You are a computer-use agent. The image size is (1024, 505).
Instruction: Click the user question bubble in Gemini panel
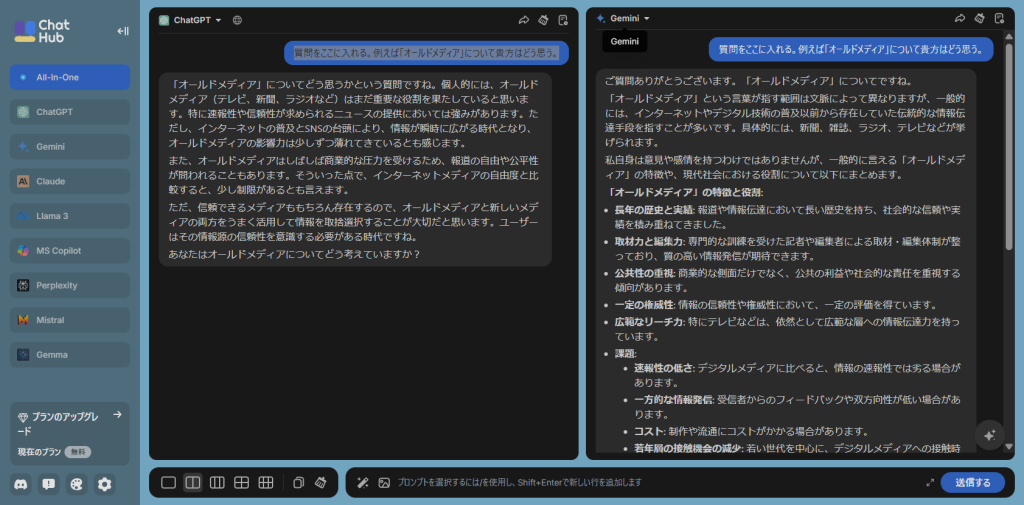click(851, 49)
